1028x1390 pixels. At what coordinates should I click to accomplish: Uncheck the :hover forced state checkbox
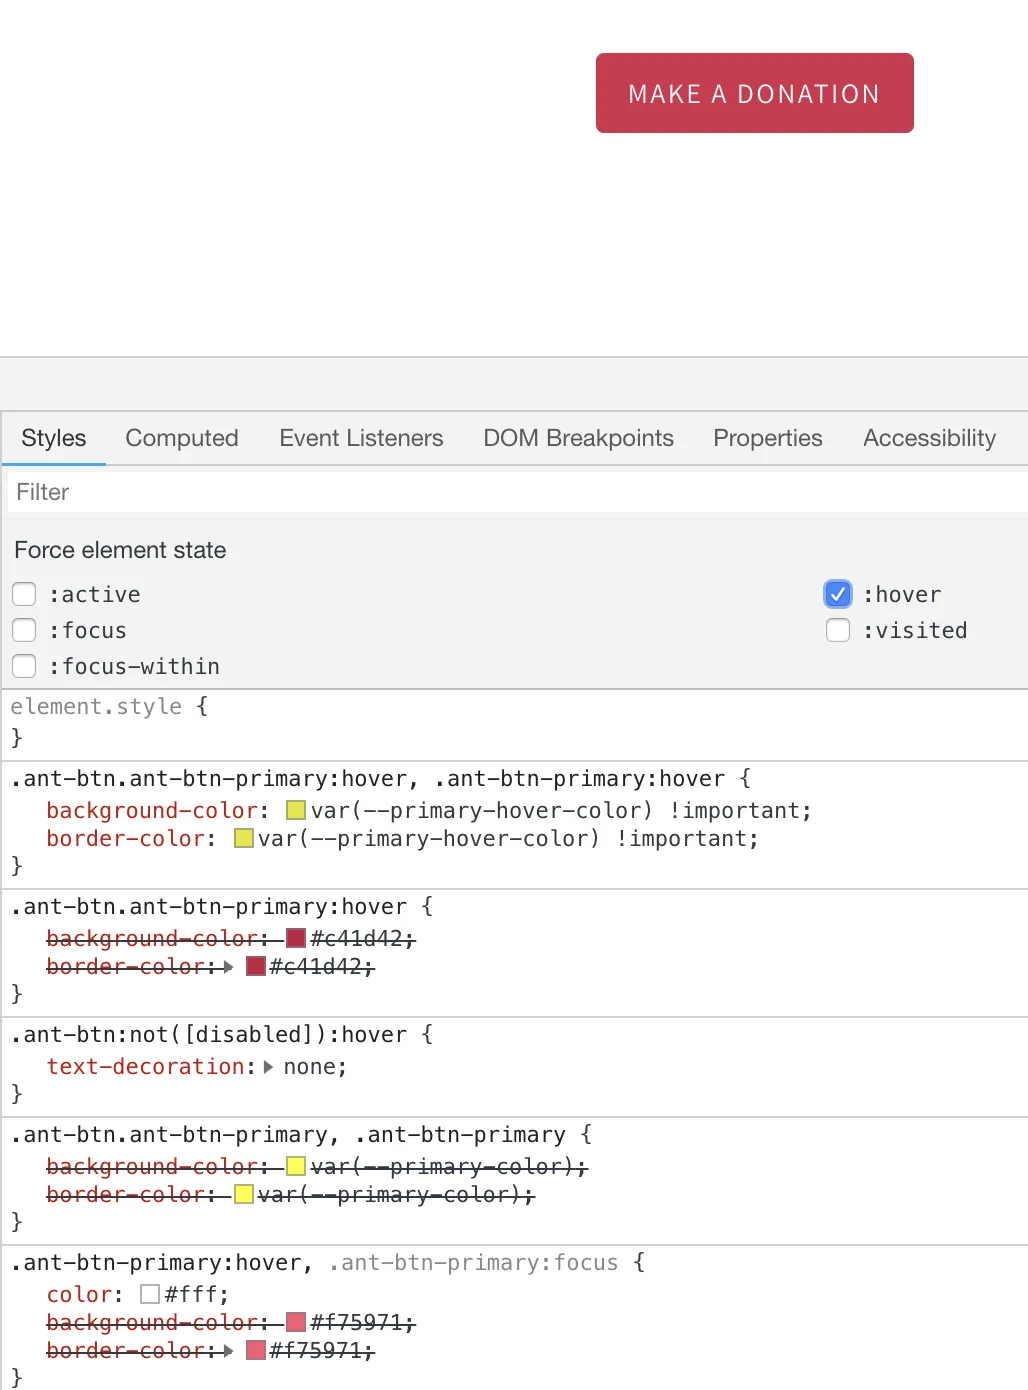(838, 594)
